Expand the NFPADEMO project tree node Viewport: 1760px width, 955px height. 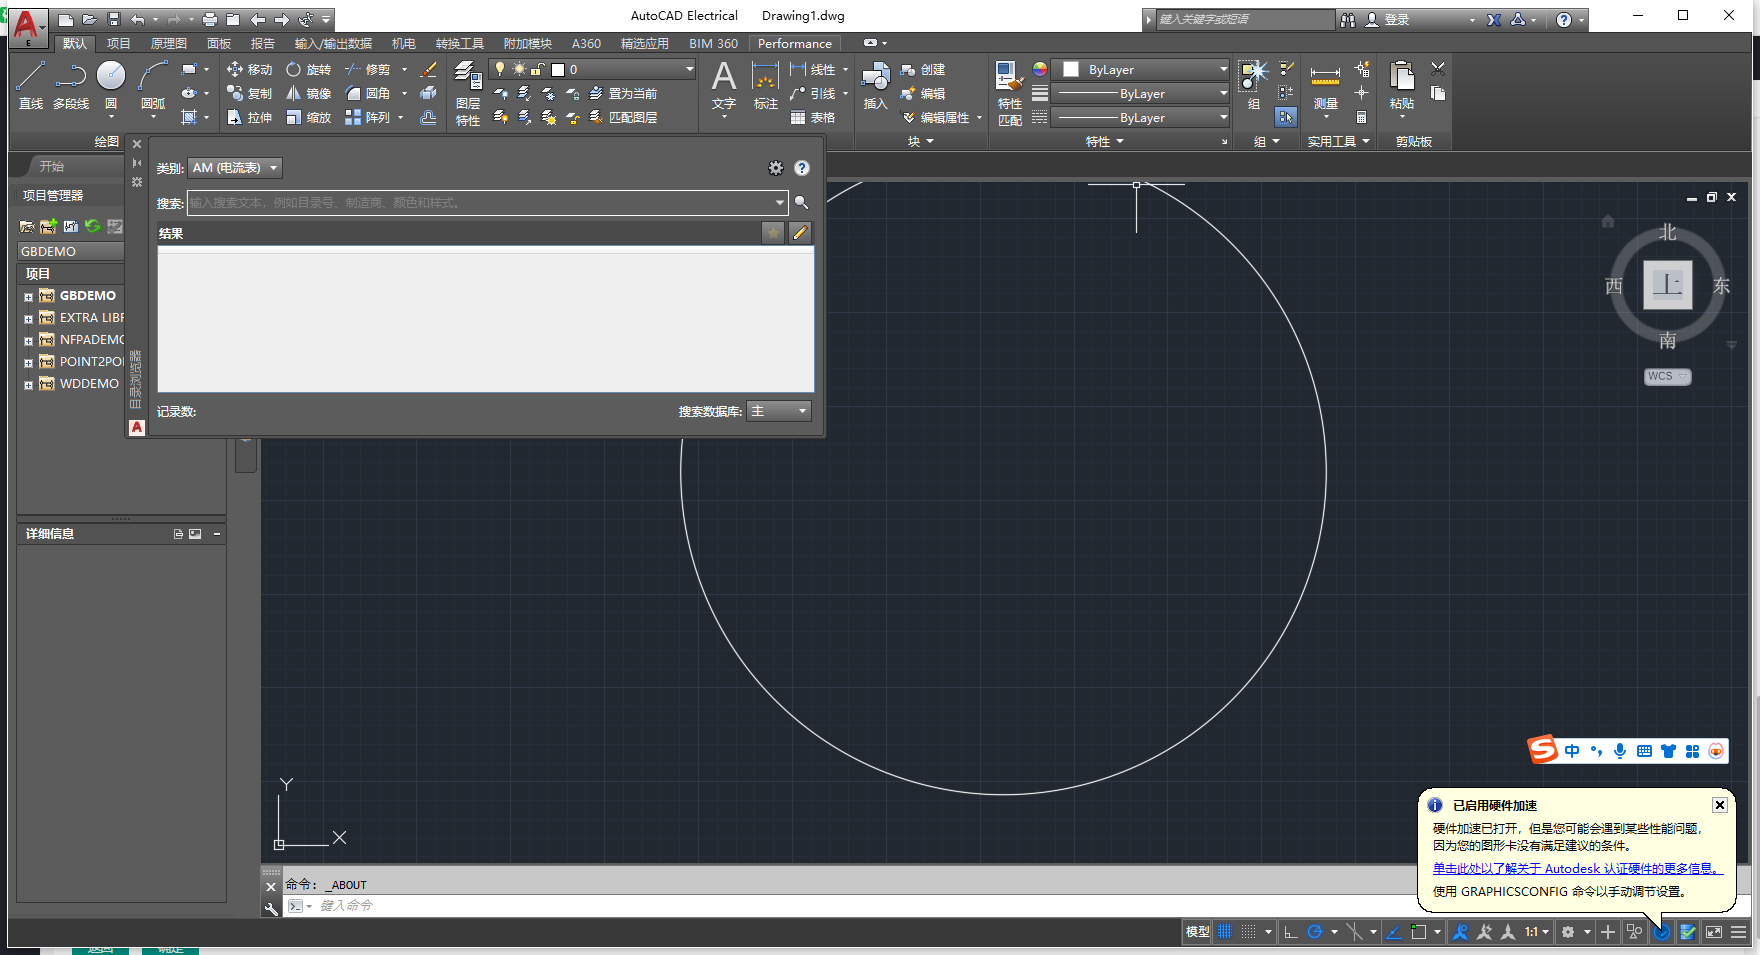[28, 341]
